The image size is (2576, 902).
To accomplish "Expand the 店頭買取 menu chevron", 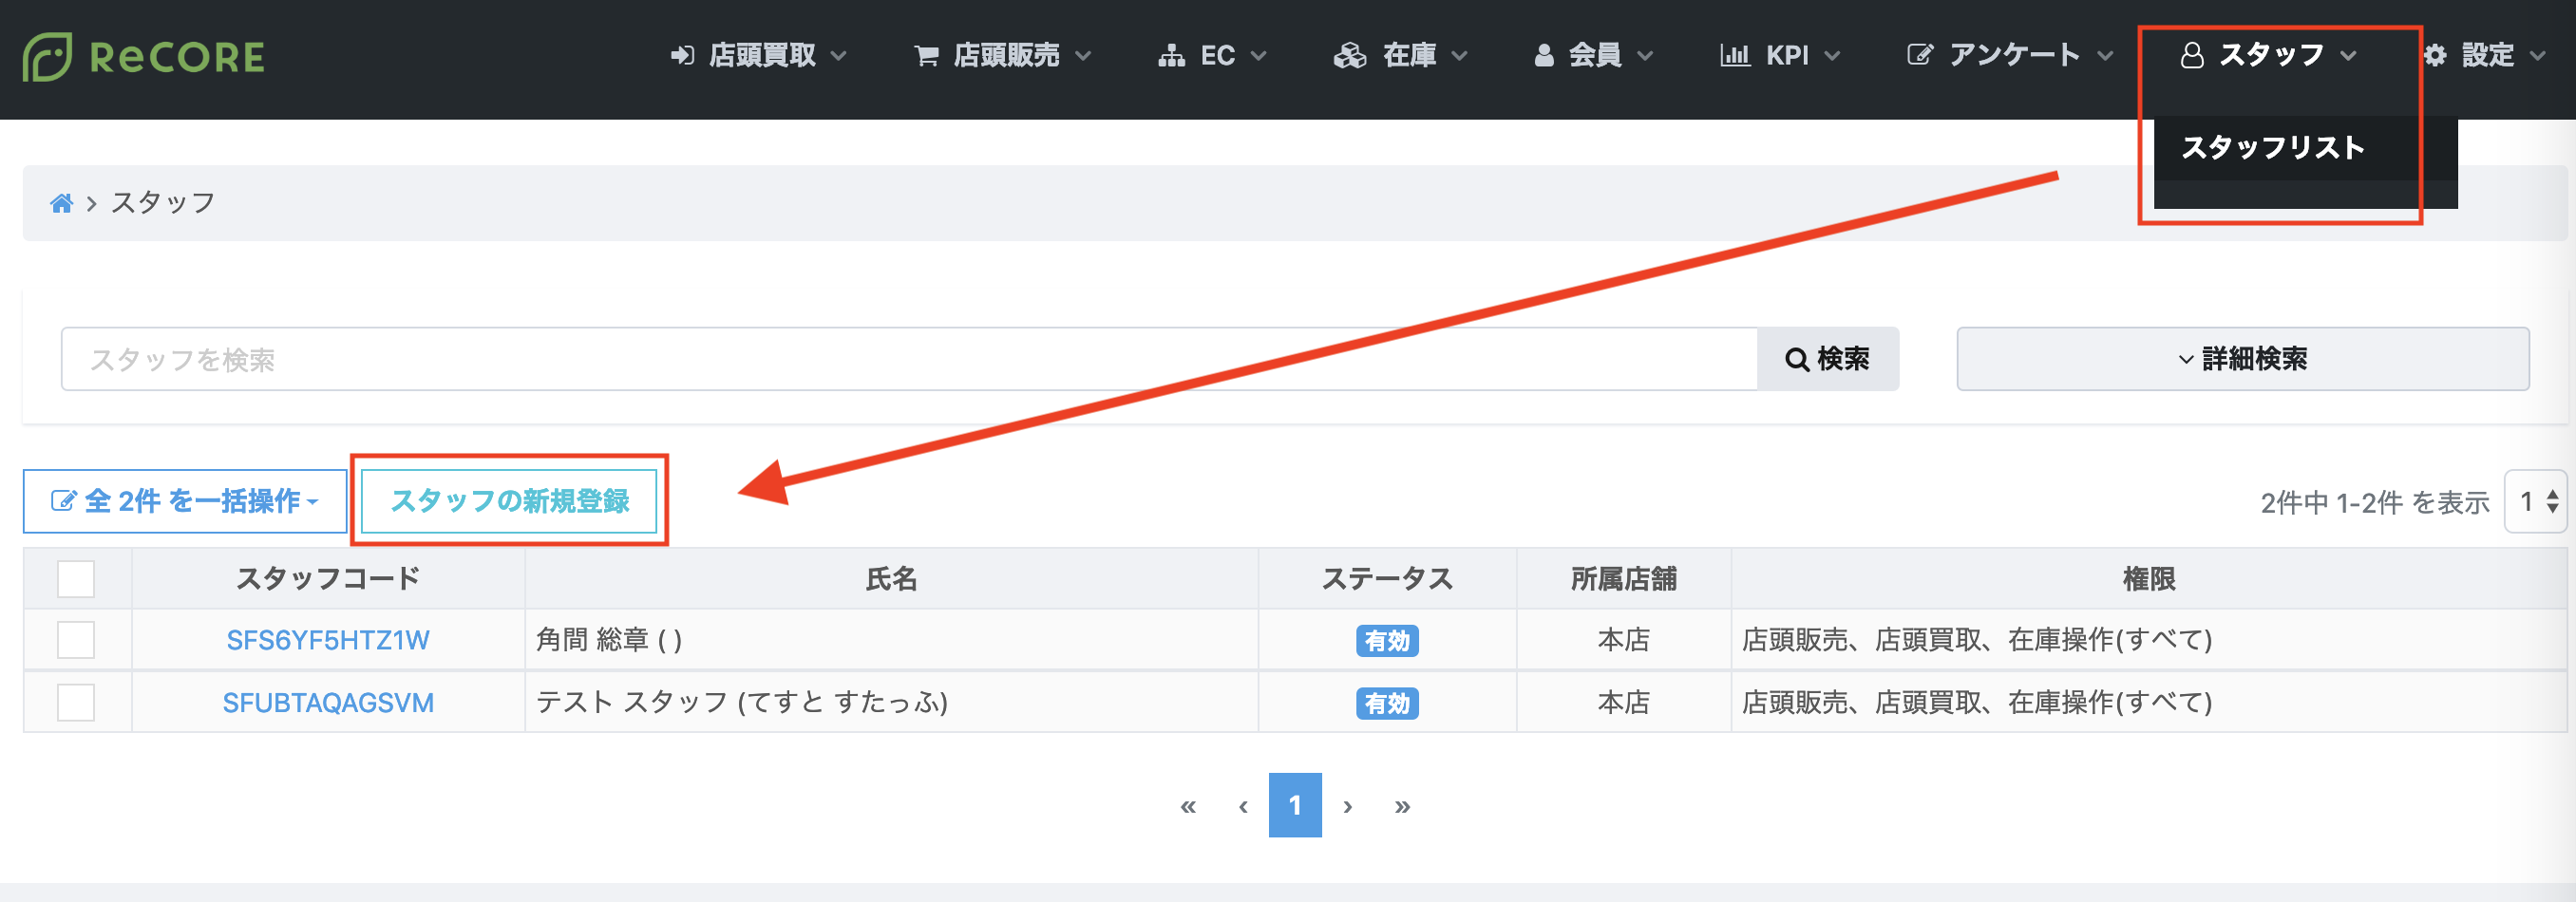I will (x=839, y=56).
